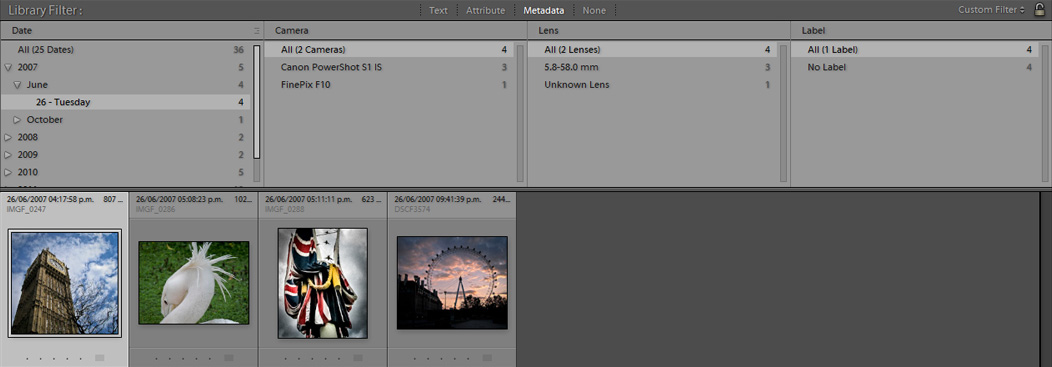Viewport: 1052px width, 367px height.
Task: Collapse the 2007 year triangle
Action: pyautogui.click(x=8, y=67)
